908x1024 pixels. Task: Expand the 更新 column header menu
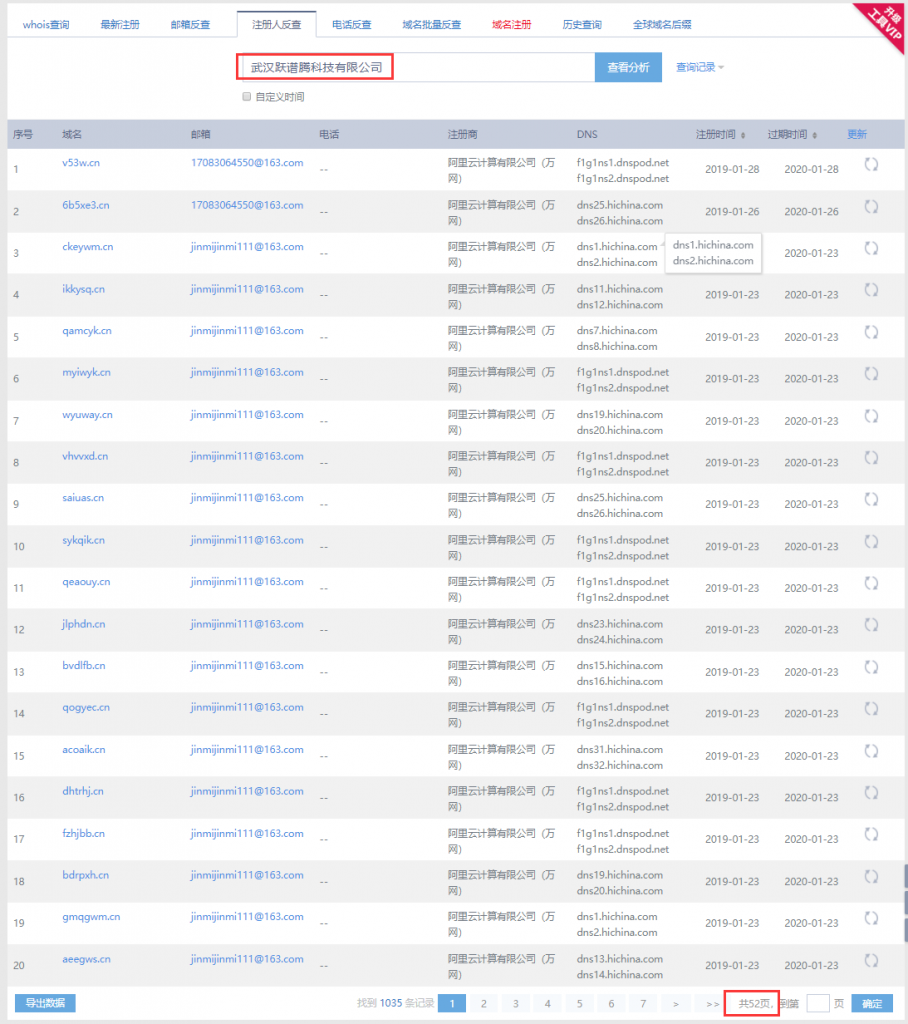click(856, 131)
